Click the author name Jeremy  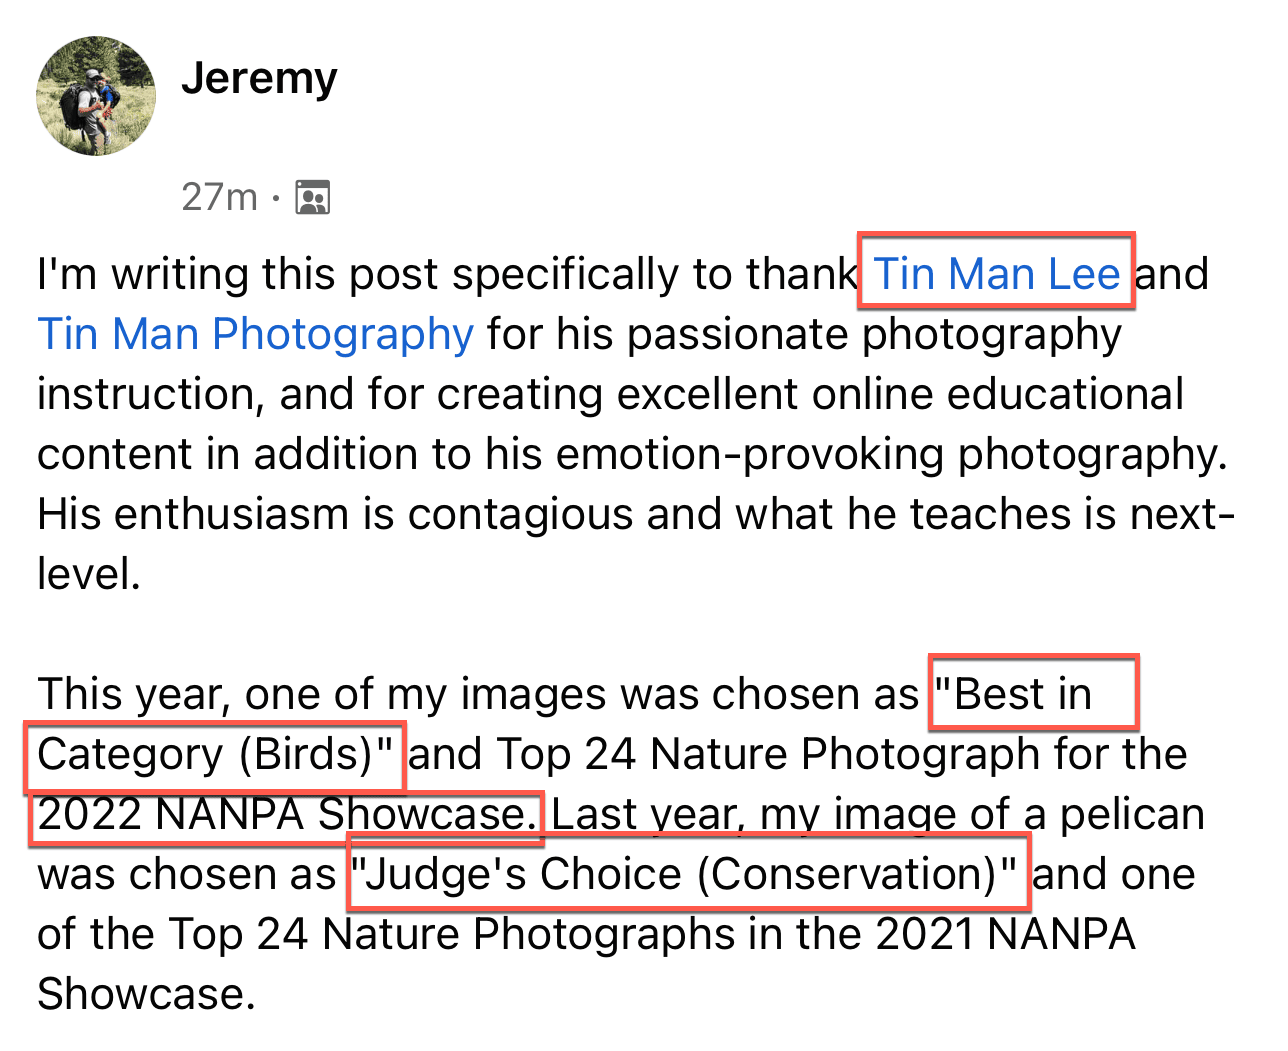click(259, 78)
